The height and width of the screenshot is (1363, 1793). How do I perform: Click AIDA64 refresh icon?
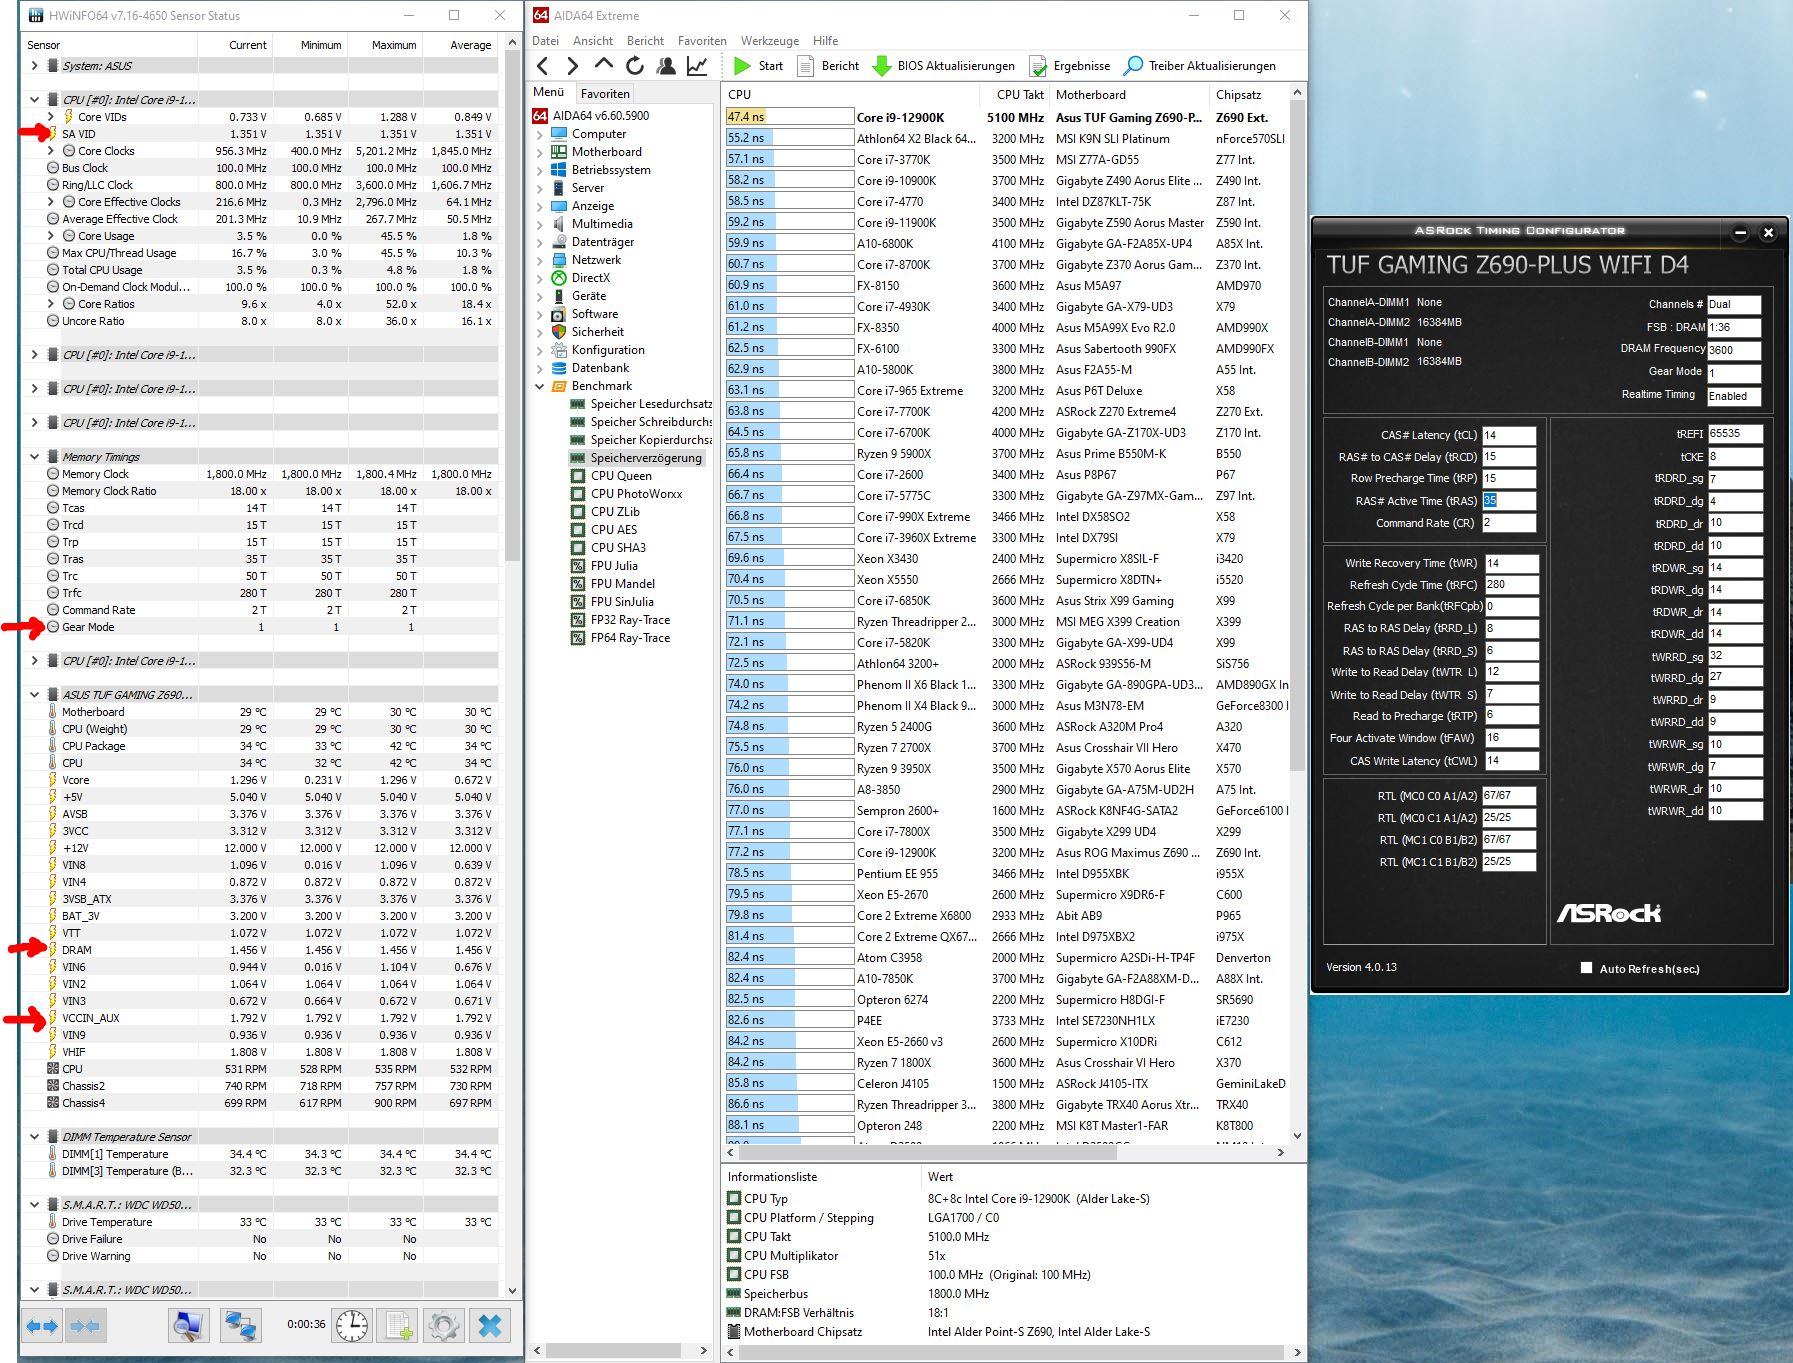point(635,66)
